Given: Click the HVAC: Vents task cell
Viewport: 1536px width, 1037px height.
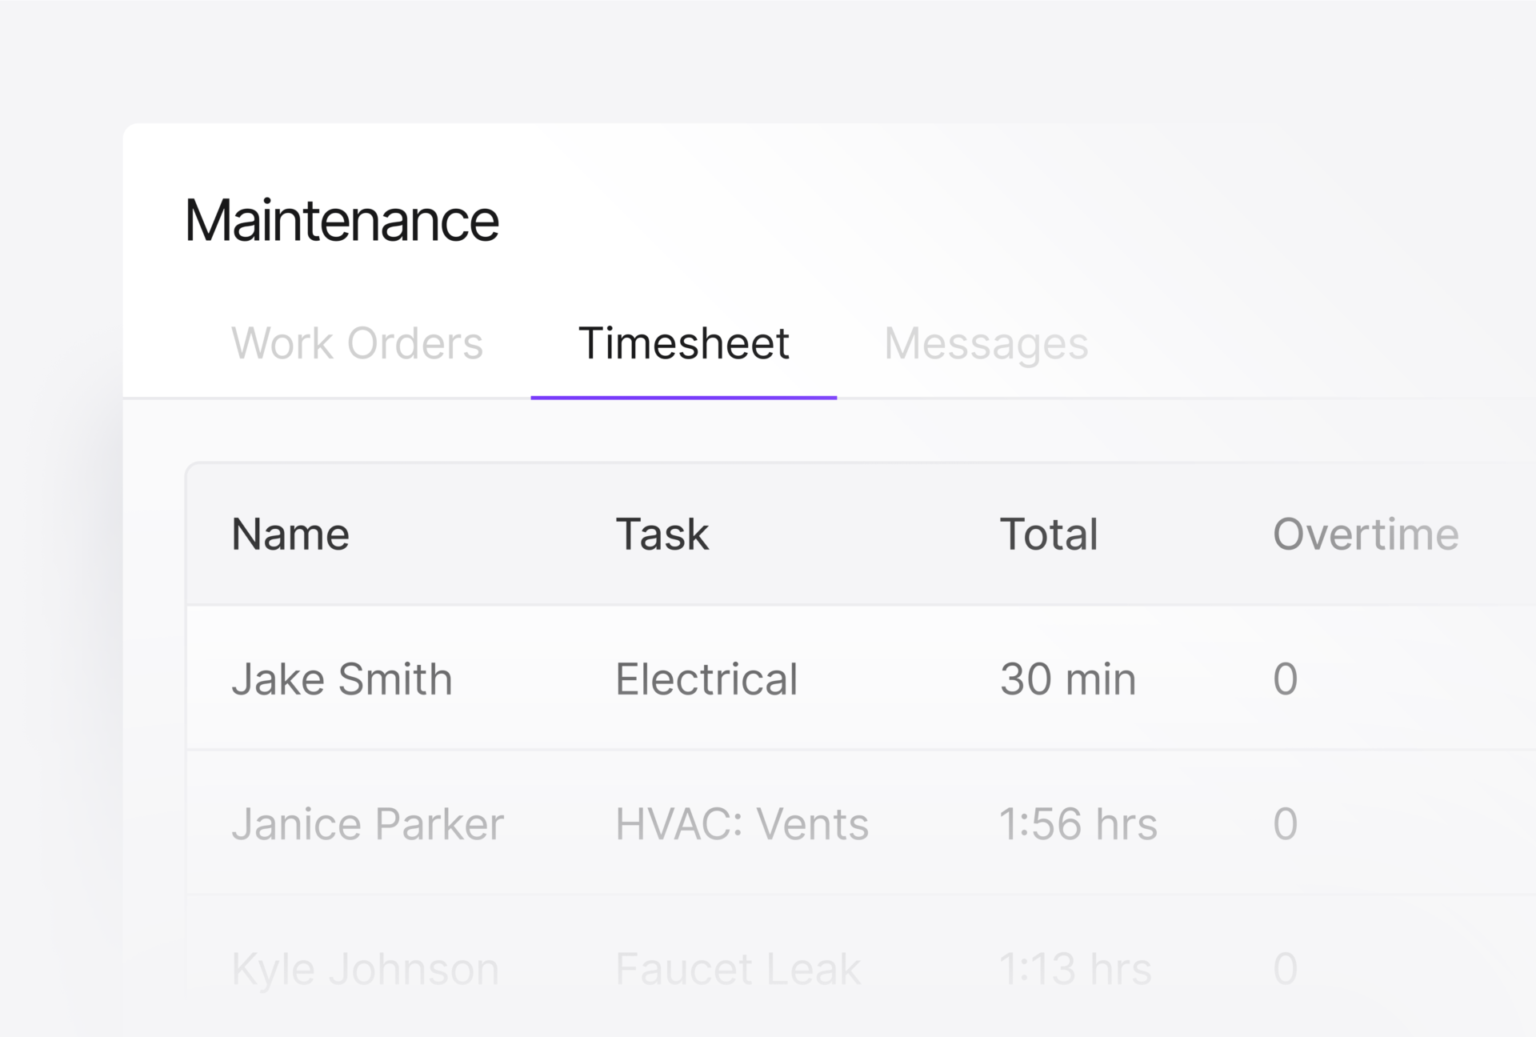Looking at the screenshot, I should 741,824.
